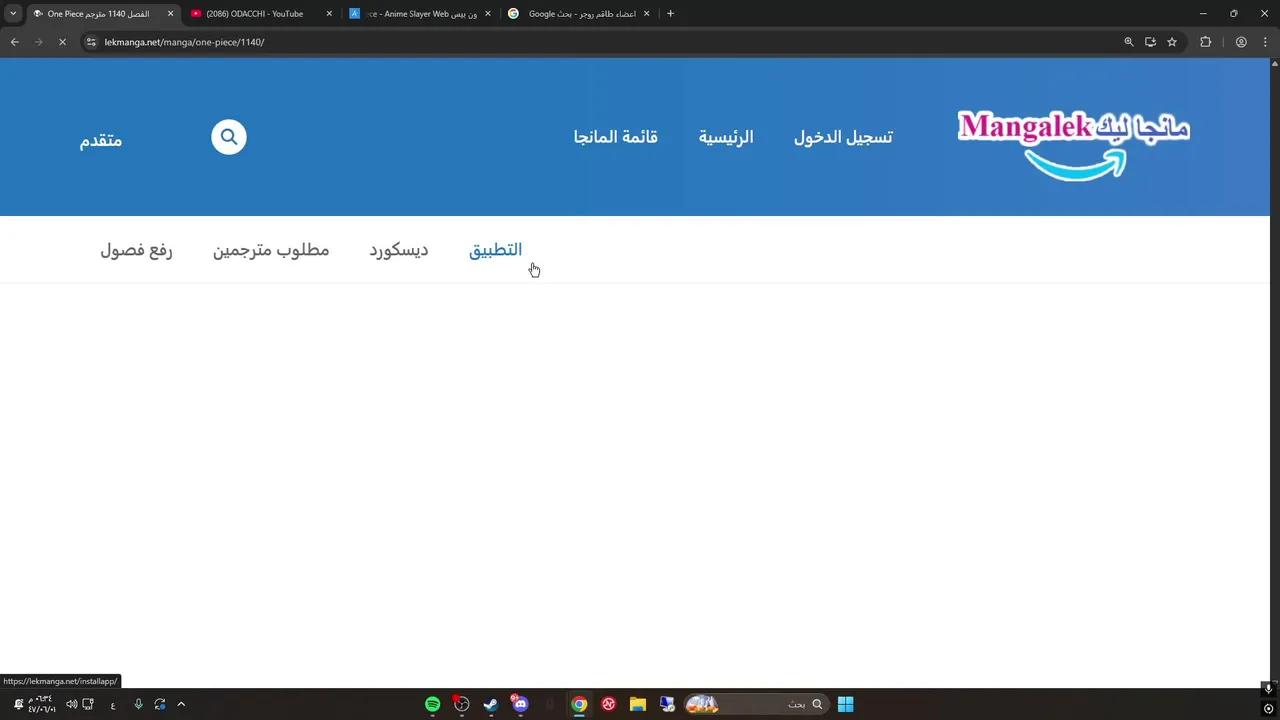
Task: Switch to the Anime Slayer Web tab
Action: [420, 14]
